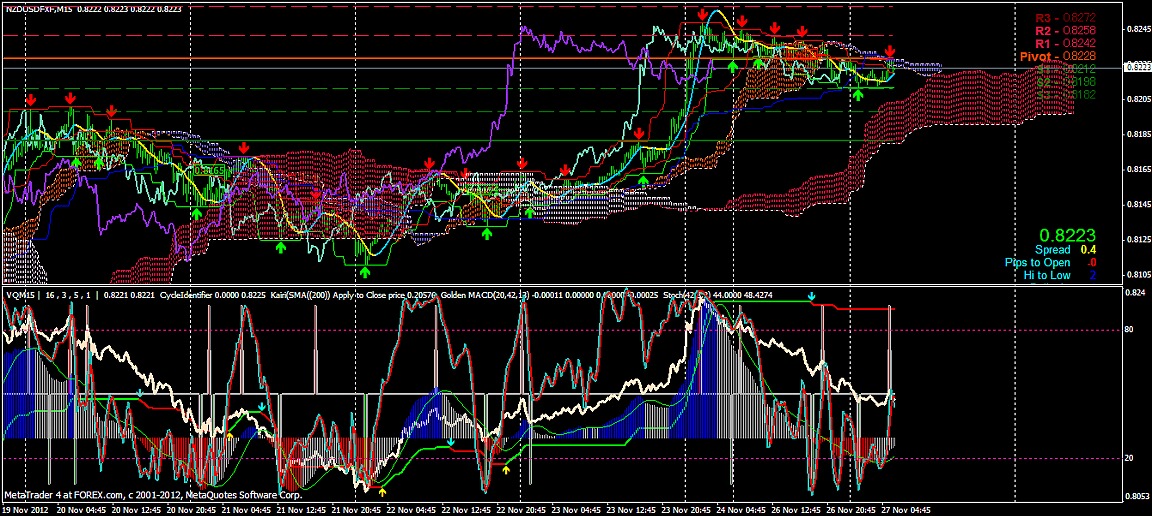Click the 0.8205 price axis value

point(1137,99)
